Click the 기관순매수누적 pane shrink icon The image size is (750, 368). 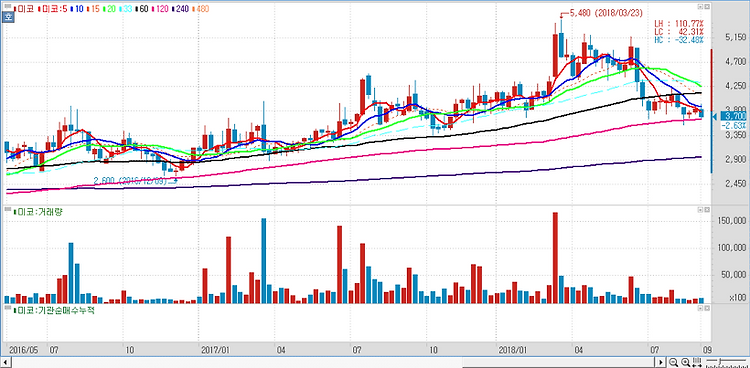coord(700,309)
